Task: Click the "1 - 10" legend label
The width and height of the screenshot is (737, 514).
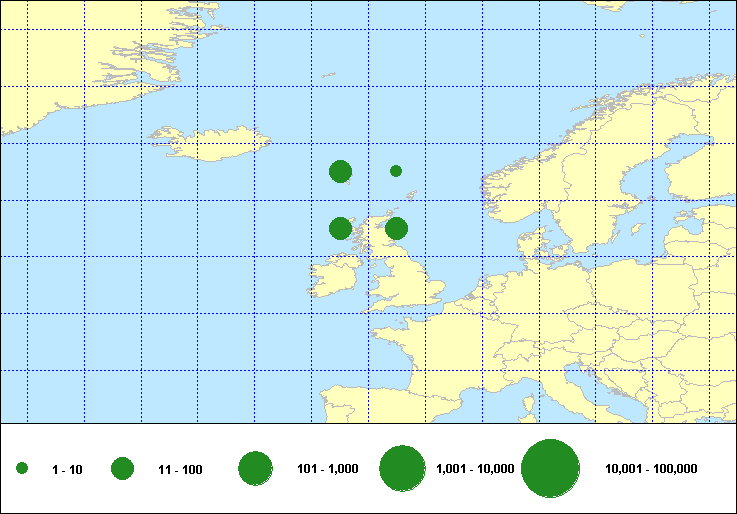Action: point(67,469)
